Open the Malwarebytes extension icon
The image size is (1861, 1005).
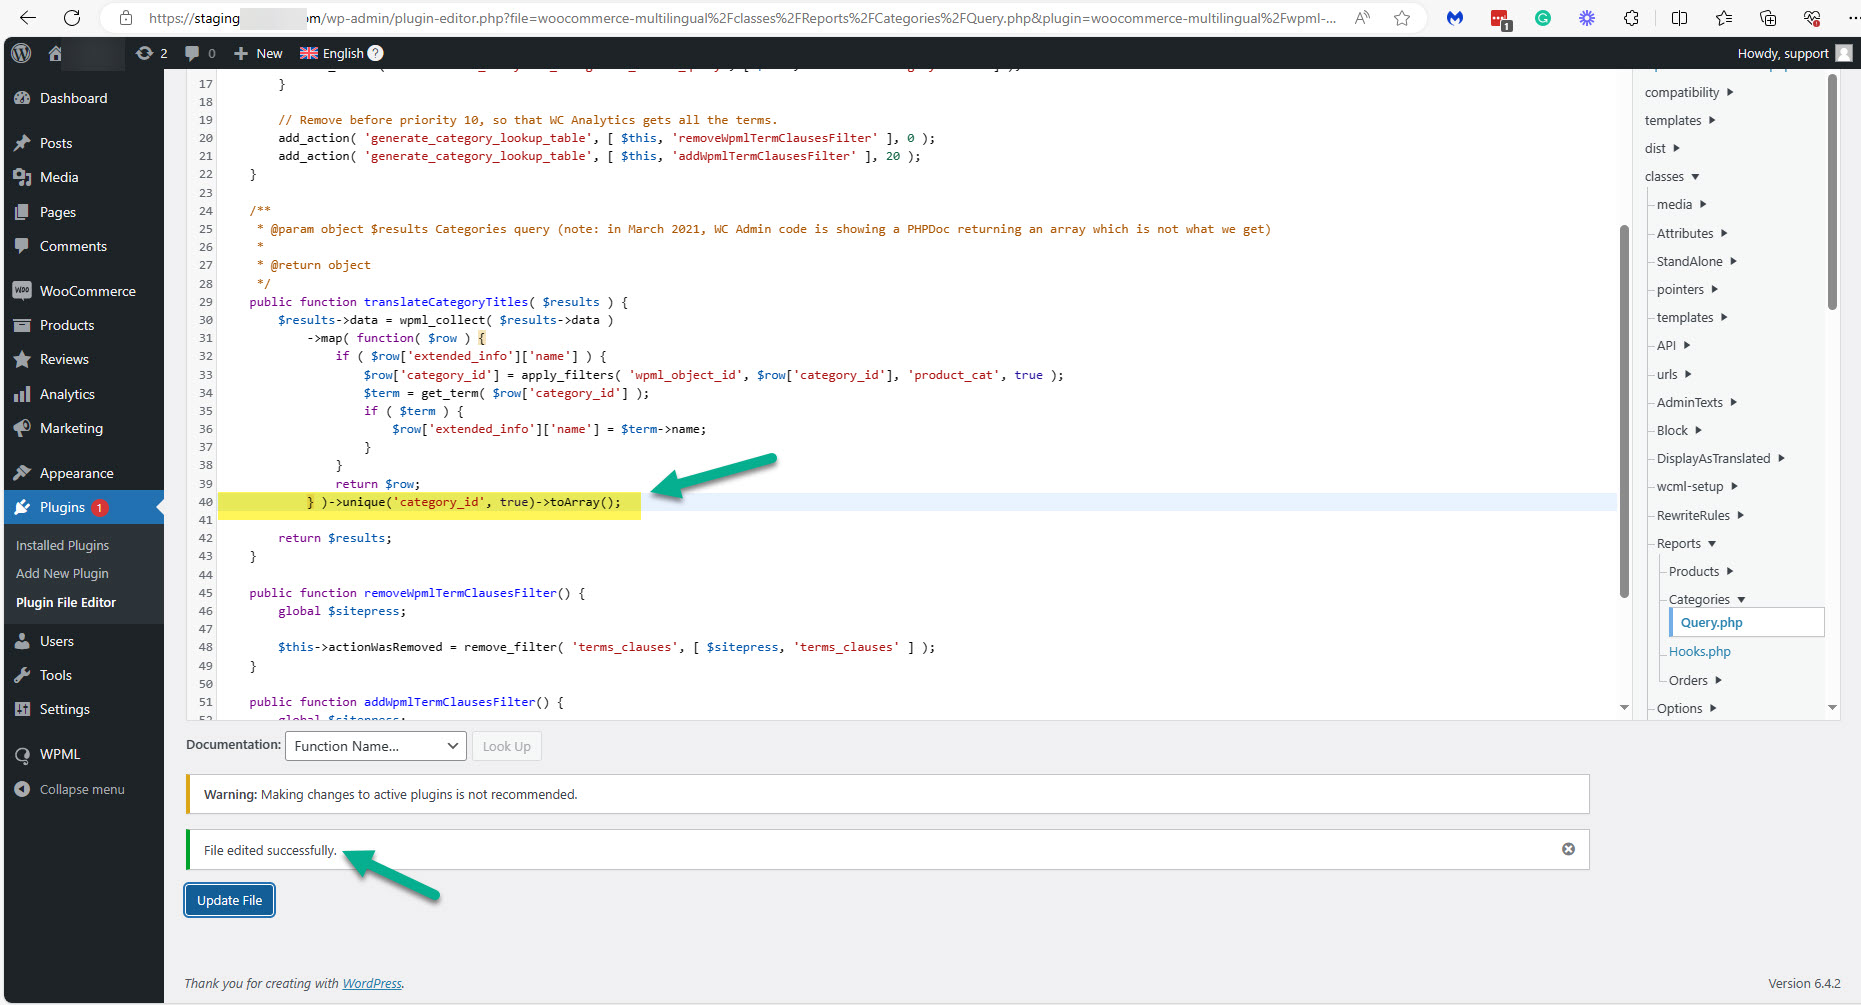pyautogui.click(x=1455, y=18)
